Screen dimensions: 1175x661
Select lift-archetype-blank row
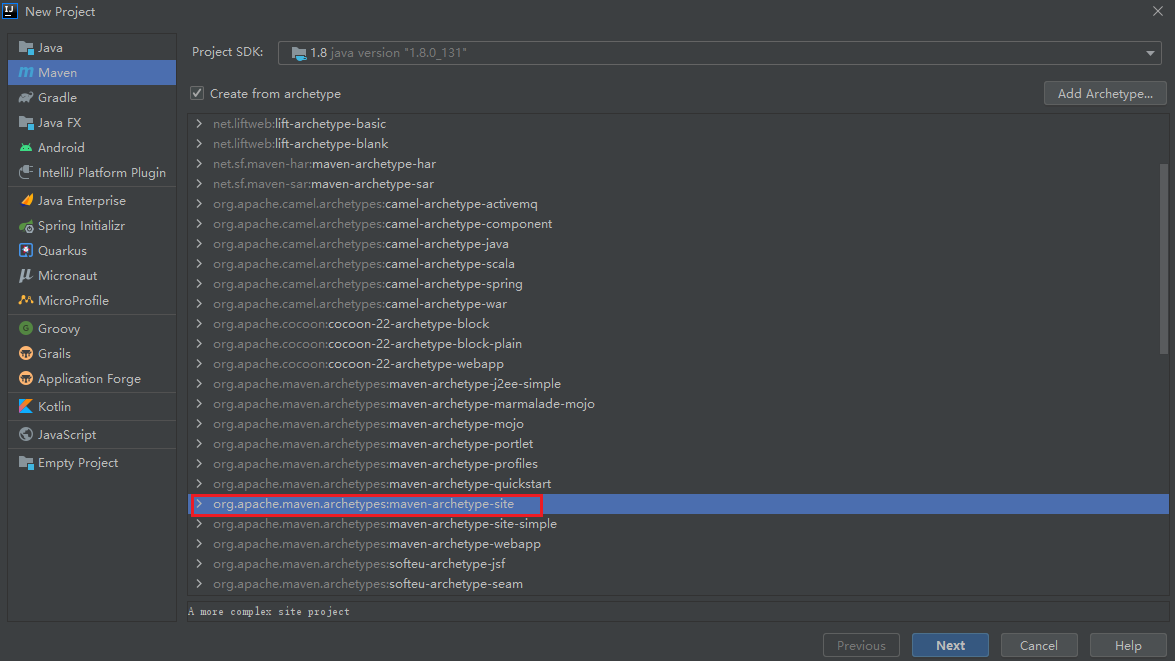coord(678,144)
